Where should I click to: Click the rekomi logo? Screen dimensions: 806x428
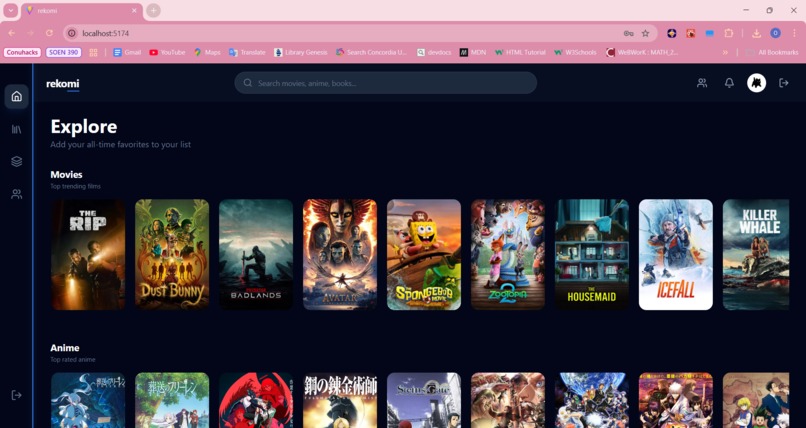click(x=63, y=83)
